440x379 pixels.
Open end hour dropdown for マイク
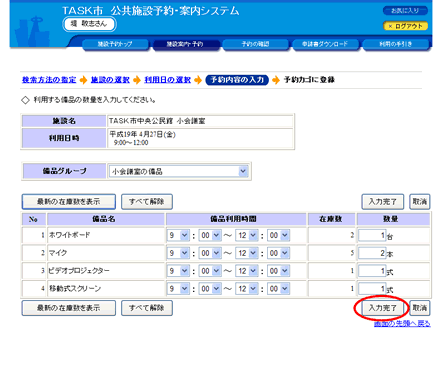(247, 253)
